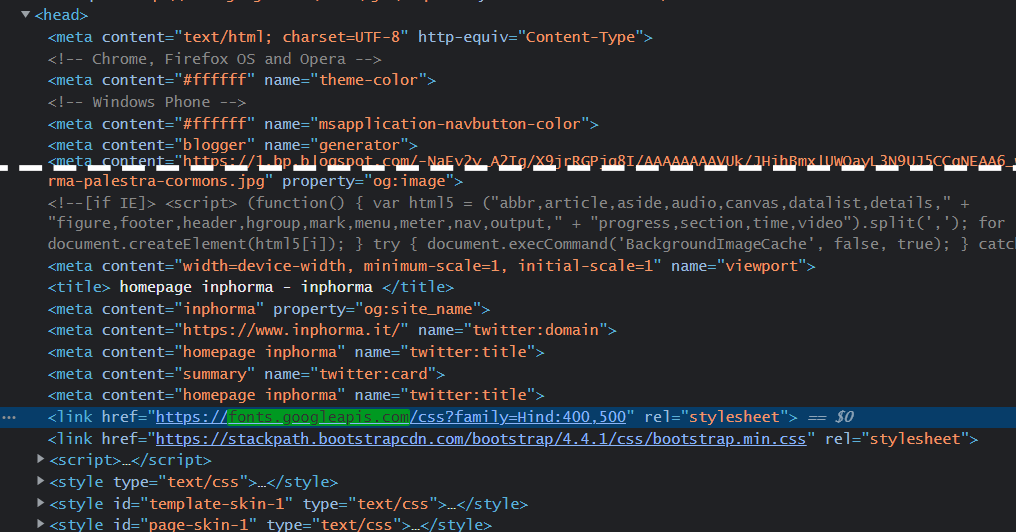Image resolution: width=1016 pixels, height=532 pixels.
Task: Click the 'Windows Phone' comment
Action: coord(146,102)
